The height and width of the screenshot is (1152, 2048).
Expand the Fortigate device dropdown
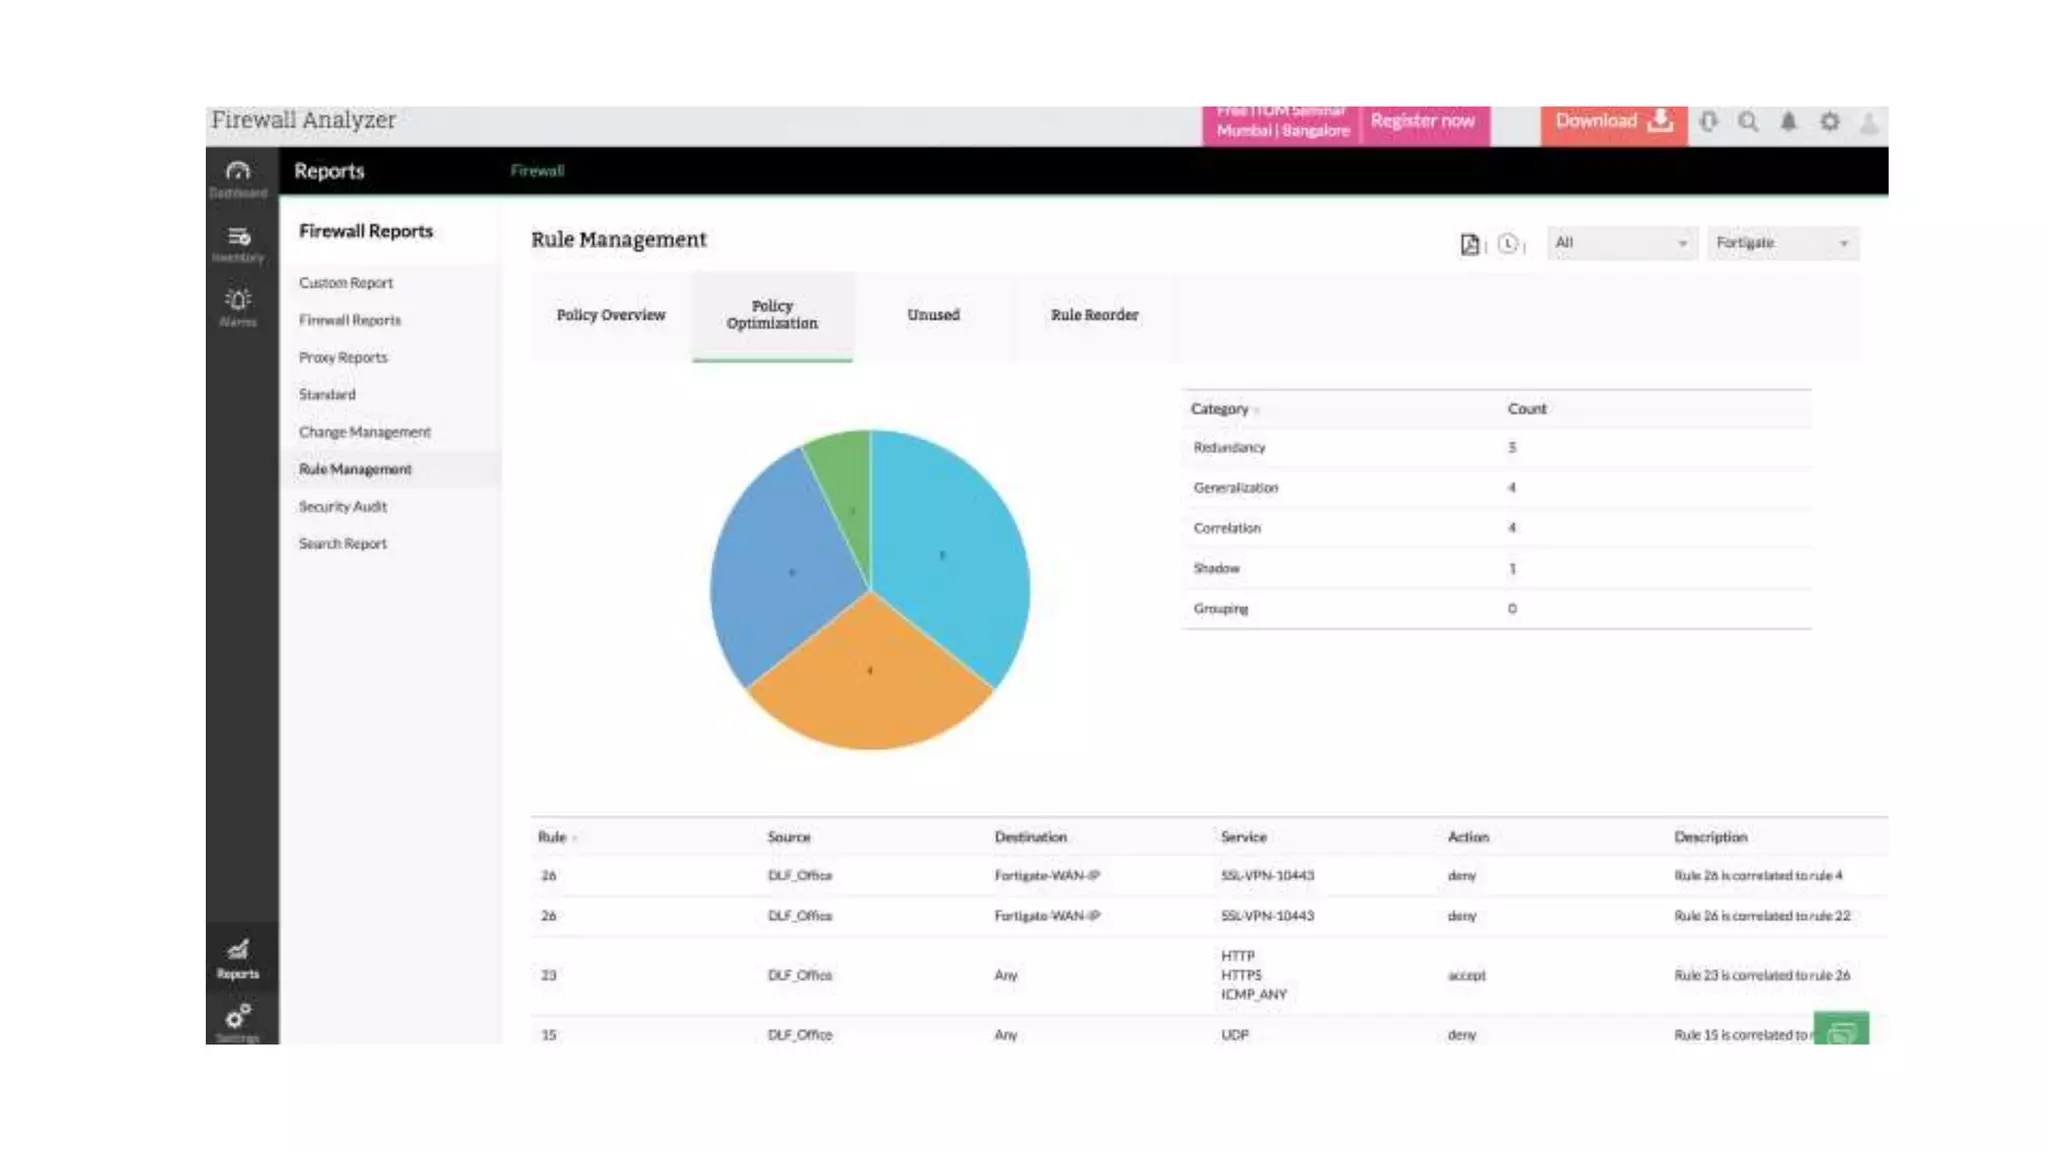click(1782, 243)
